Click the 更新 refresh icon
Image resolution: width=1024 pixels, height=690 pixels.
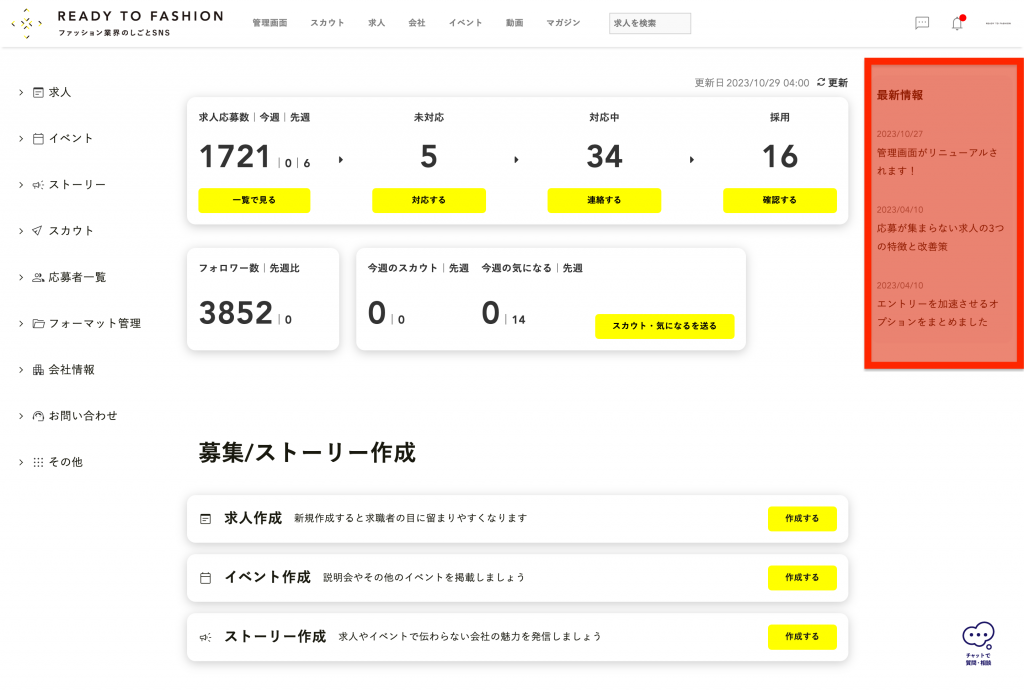pos(821,83)
